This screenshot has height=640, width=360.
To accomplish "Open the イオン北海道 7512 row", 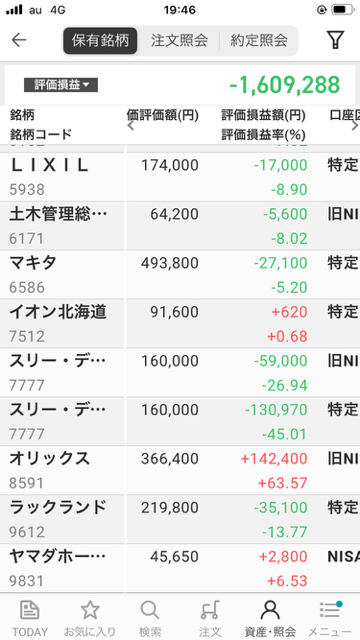I will coord(180,324).
